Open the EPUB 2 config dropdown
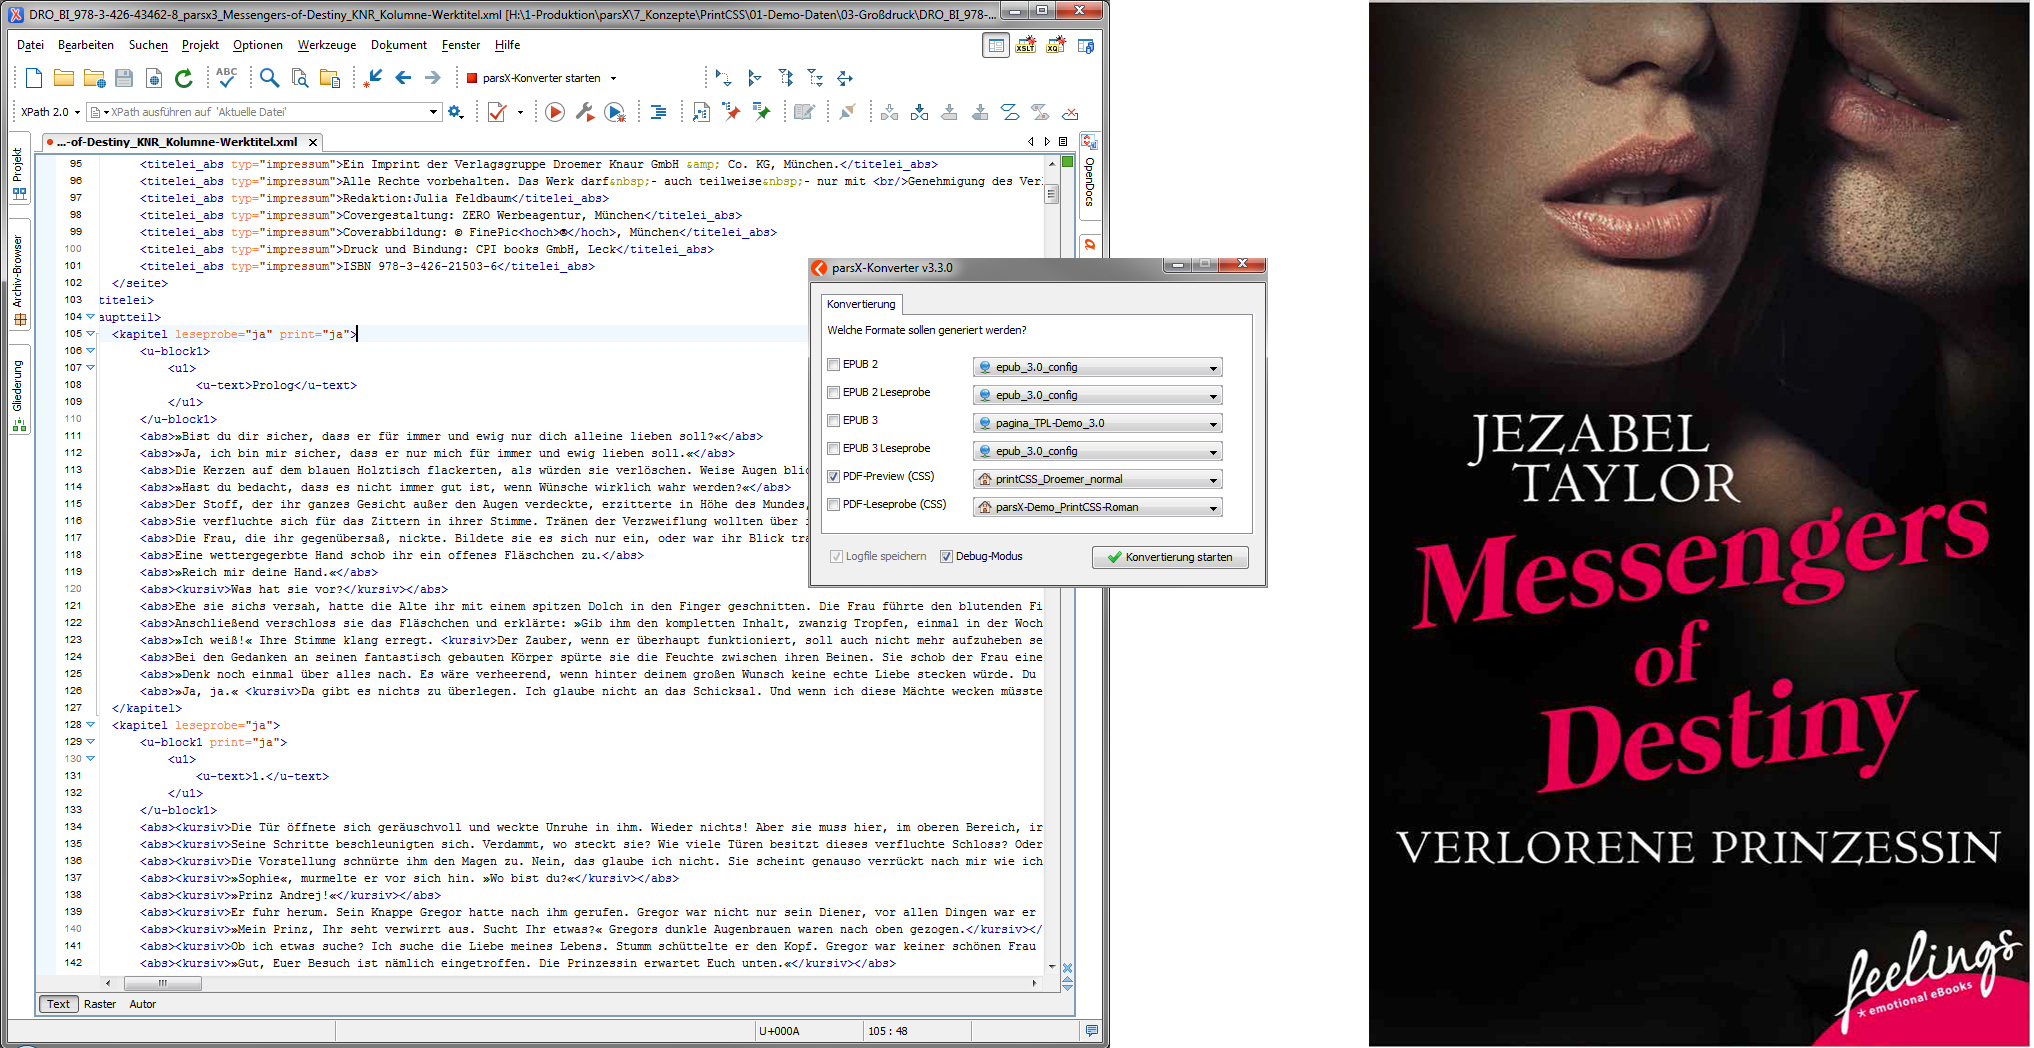Image resolution: width=2034 pixels, height=1048 pixels. pyautogui.click(x=1097, y=367)
